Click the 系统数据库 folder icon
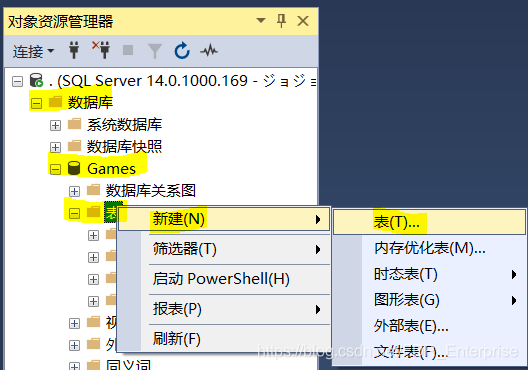528x370 pixels. point(74,124)
